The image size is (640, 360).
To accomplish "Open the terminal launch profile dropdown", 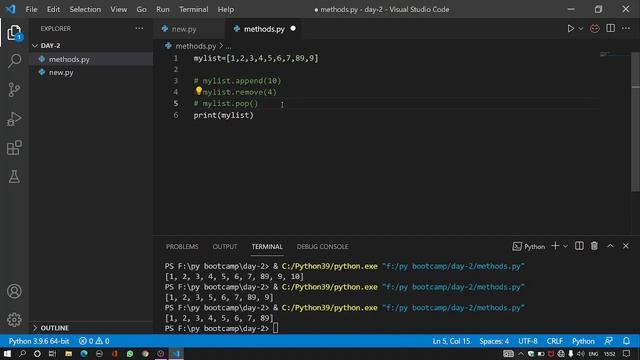I will pyautogui.click(x=565, y=246).
